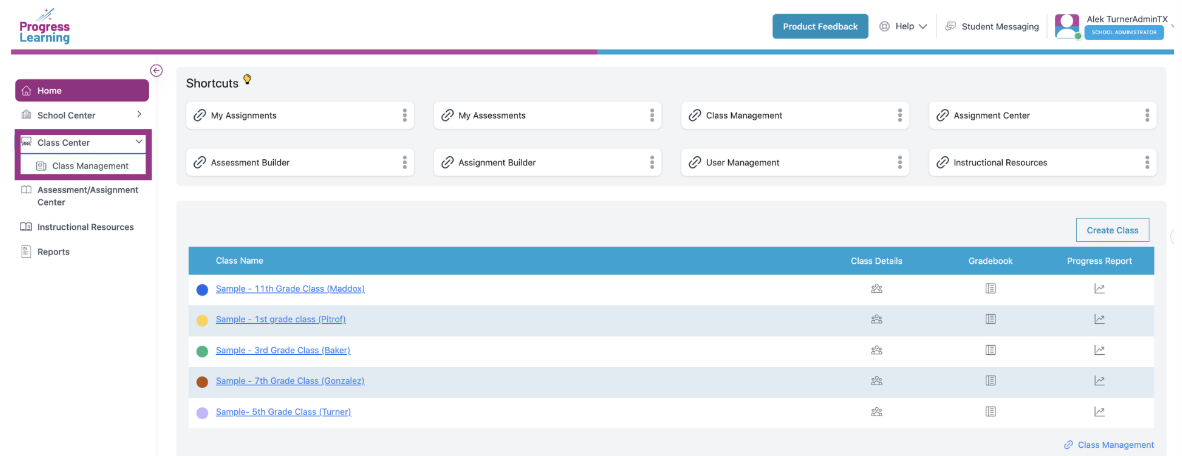Screen dimensions: 1182x456
Task: Open Gradebook for 5th Grade Class (Turner)
Action: [x=991, y=412]
